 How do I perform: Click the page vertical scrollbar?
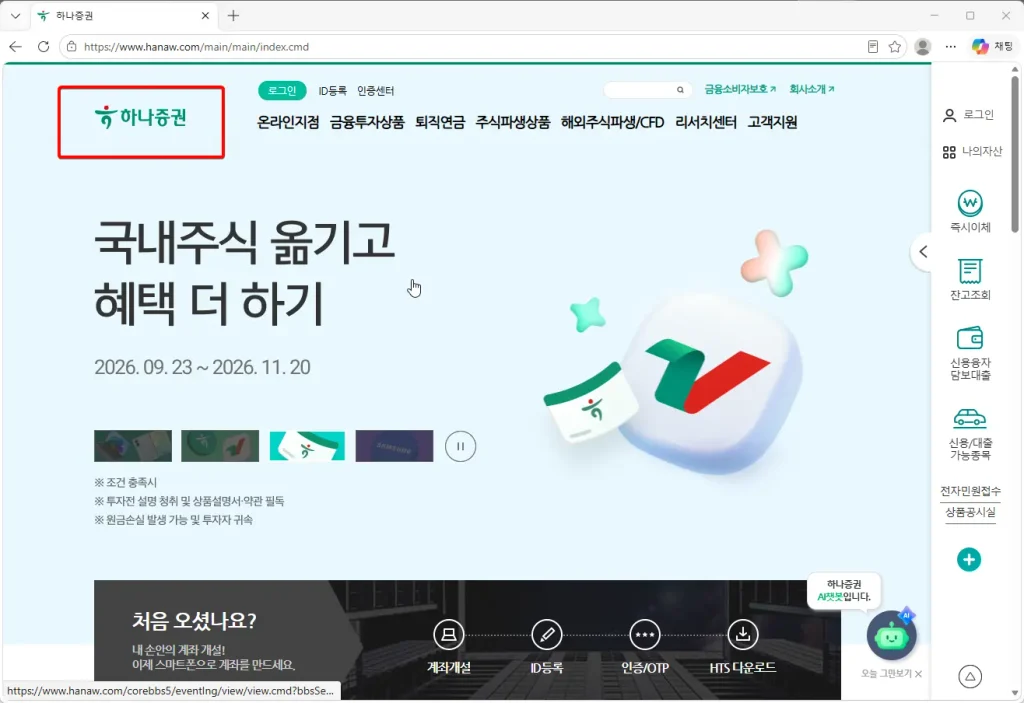(x=1015, y=155)
